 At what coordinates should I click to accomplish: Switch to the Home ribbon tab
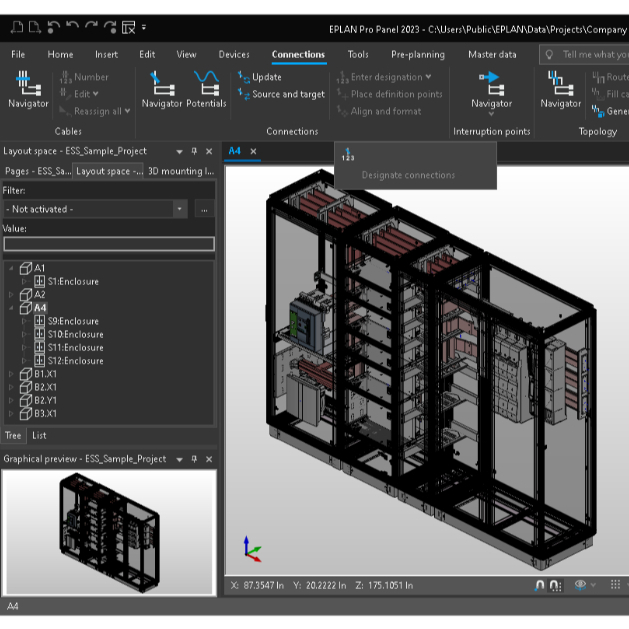(x=60, y=55)
